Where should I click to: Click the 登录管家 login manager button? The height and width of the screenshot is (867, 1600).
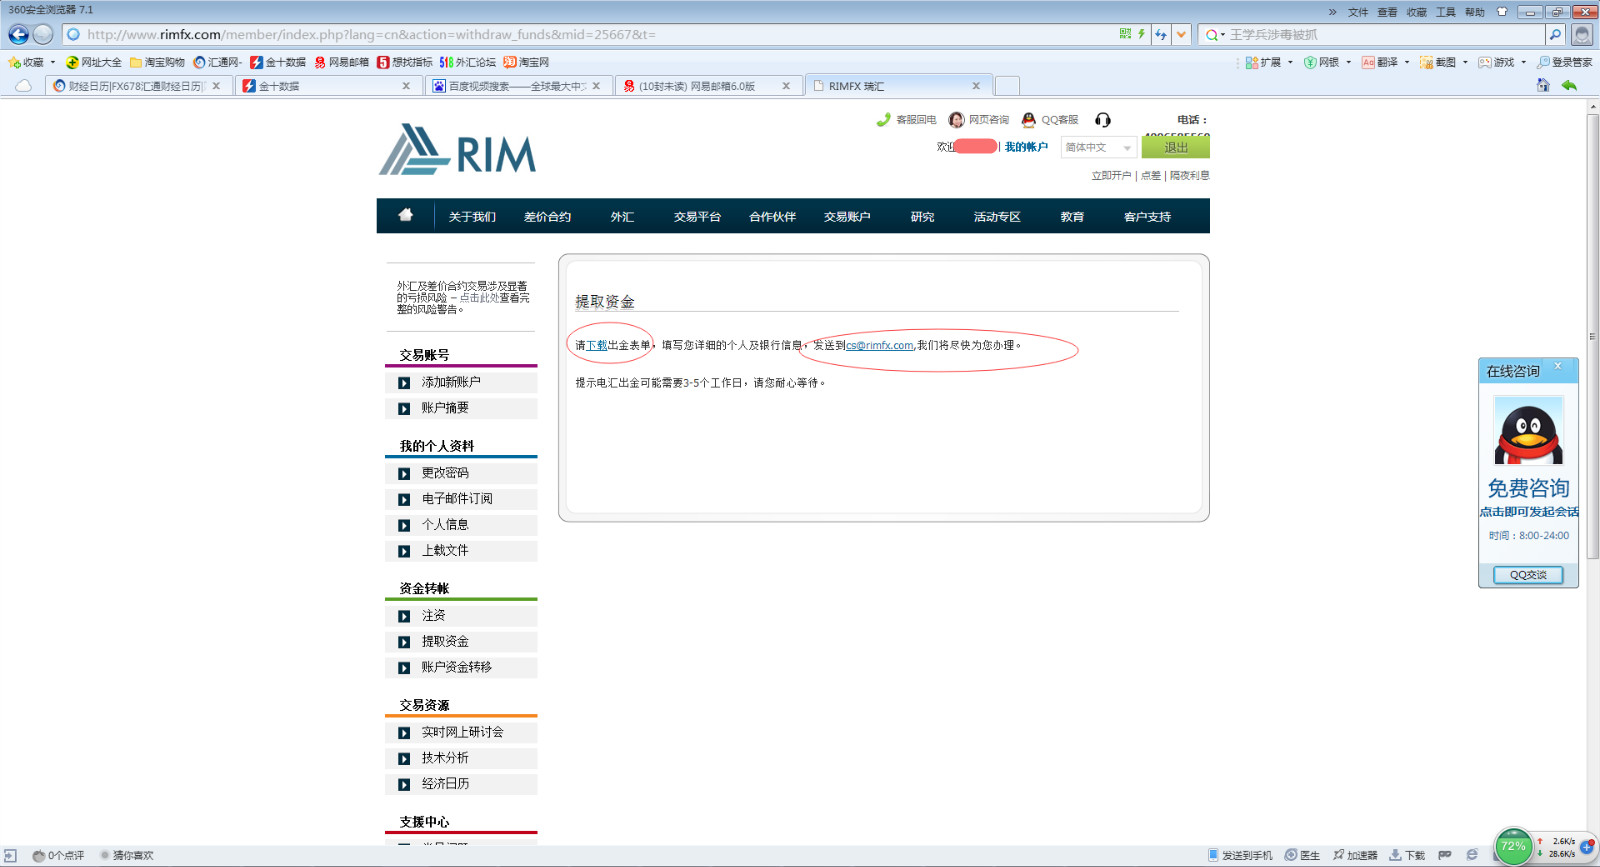[1565, 62]
